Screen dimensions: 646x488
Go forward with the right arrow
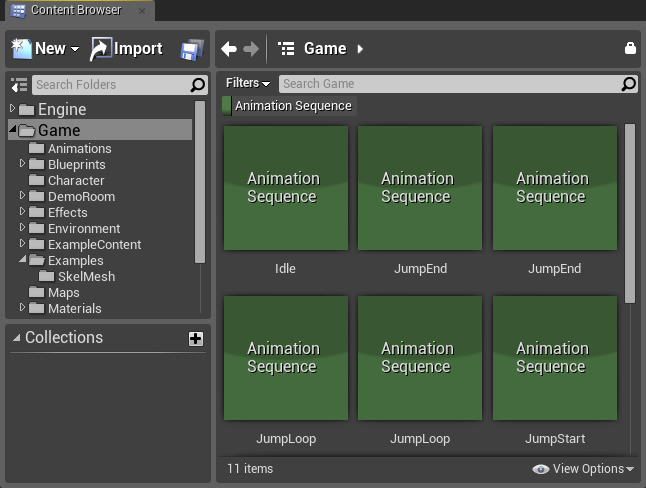point(251,49)
